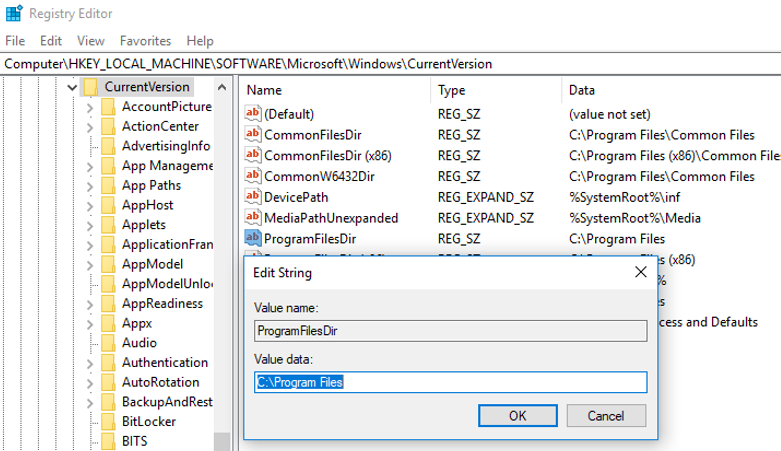
Task: Click the (value not set) data cell
Action: [x=610, y=114]
